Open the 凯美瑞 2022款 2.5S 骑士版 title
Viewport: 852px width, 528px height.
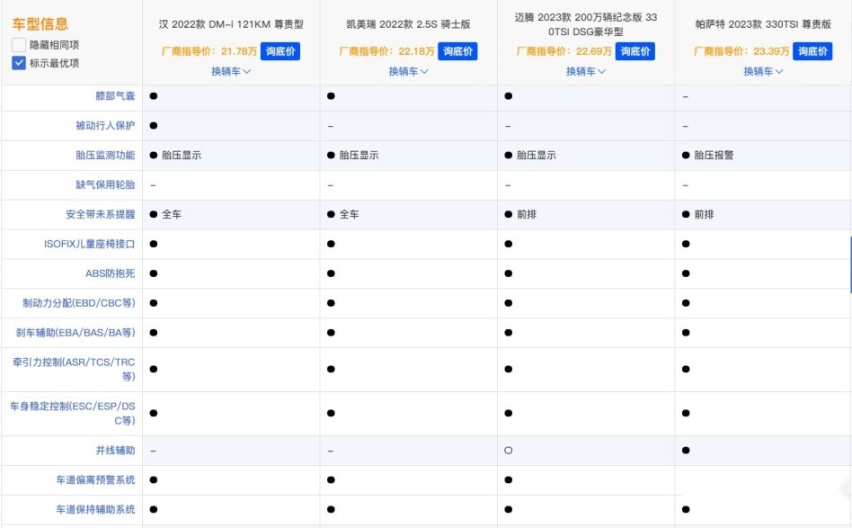(409, 24)
